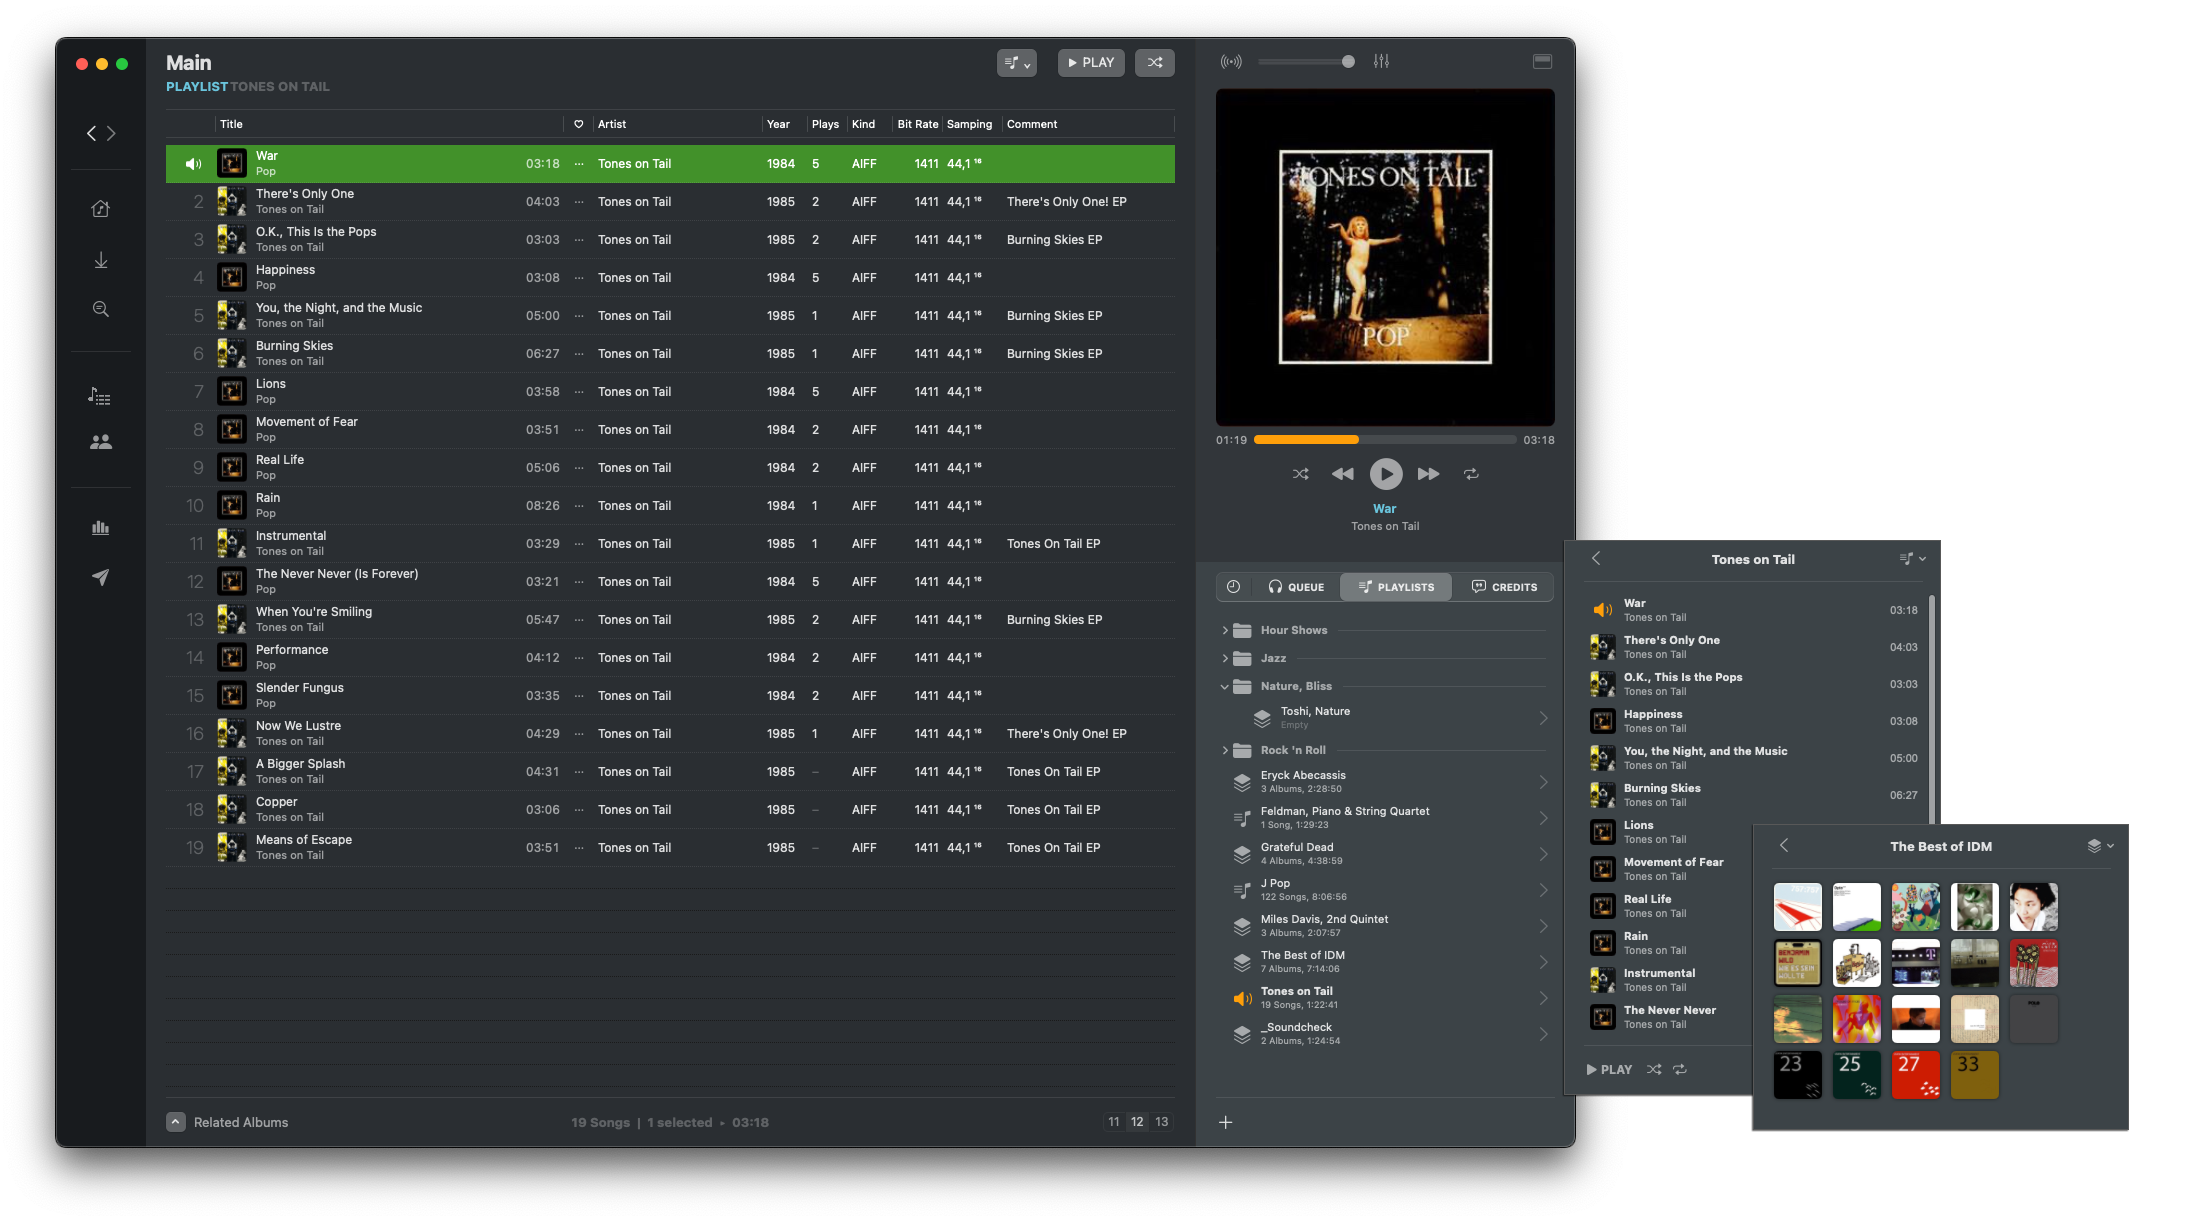
Task: Open the red album cover numbered 27
Action: point(1915,1075)
